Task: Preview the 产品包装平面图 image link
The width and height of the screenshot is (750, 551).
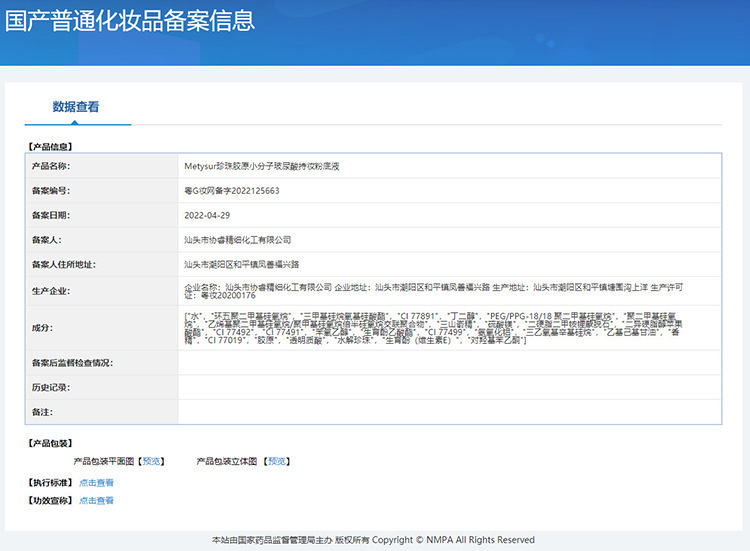Action: pos(151,461)
